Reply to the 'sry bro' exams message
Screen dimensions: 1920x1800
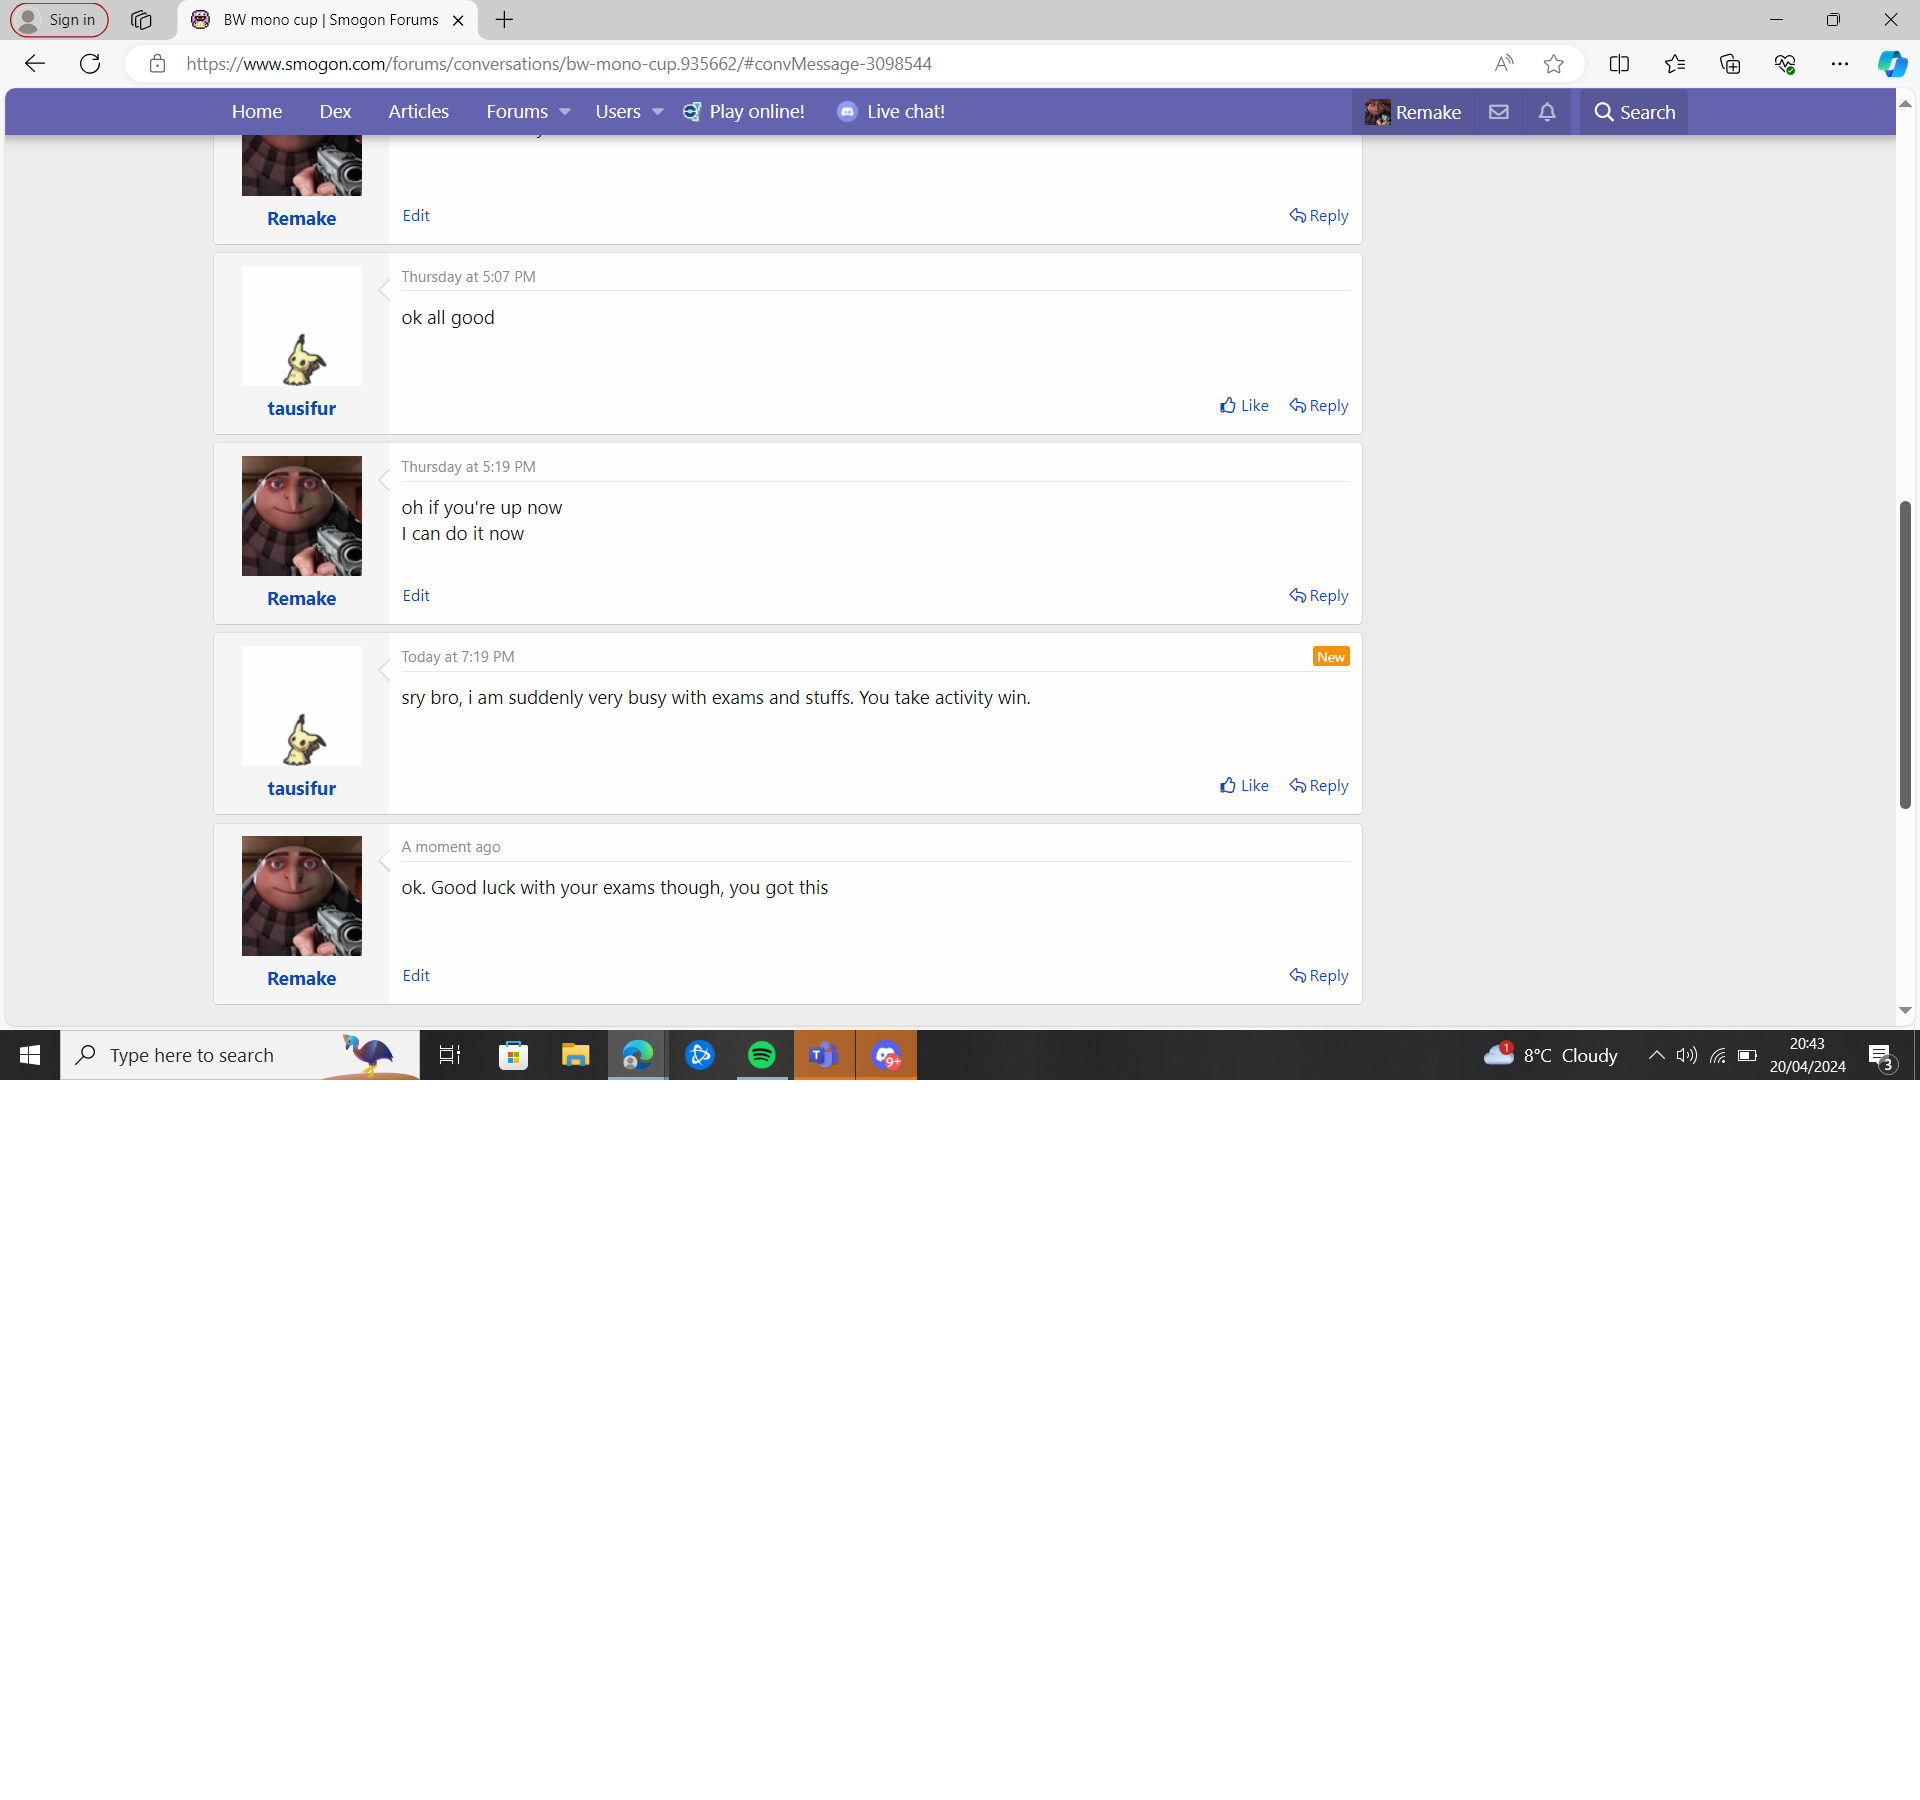coord(1318,786)
